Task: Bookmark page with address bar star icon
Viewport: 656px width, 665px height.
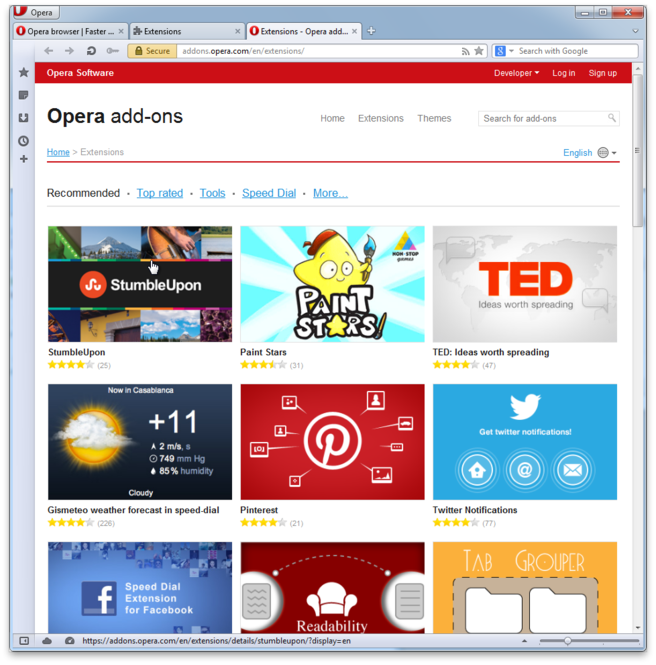Action: coord(479,51)
